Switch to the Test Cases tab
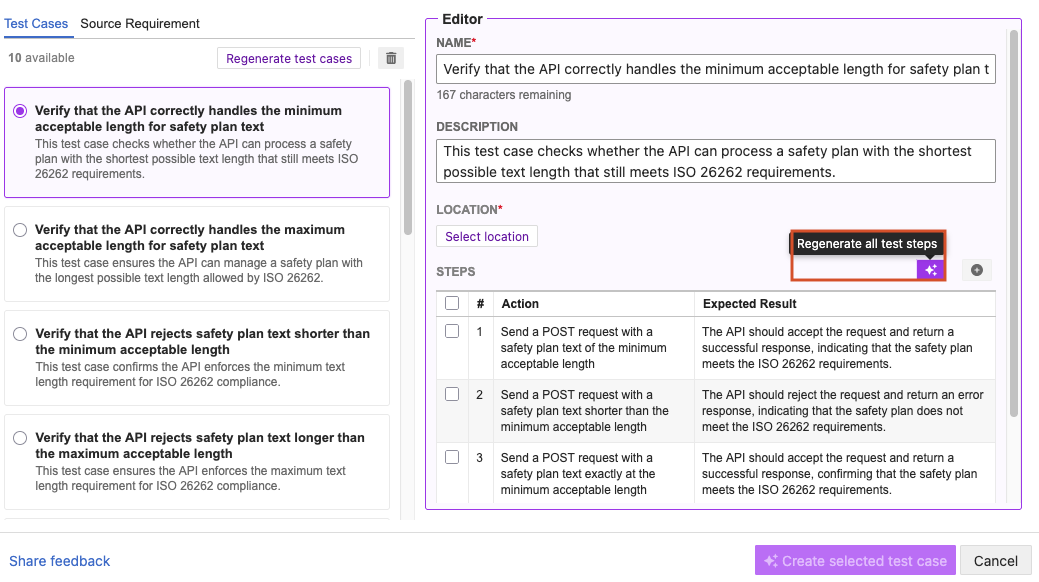This screenshot has width=1039, height=582. click(36, 24)
